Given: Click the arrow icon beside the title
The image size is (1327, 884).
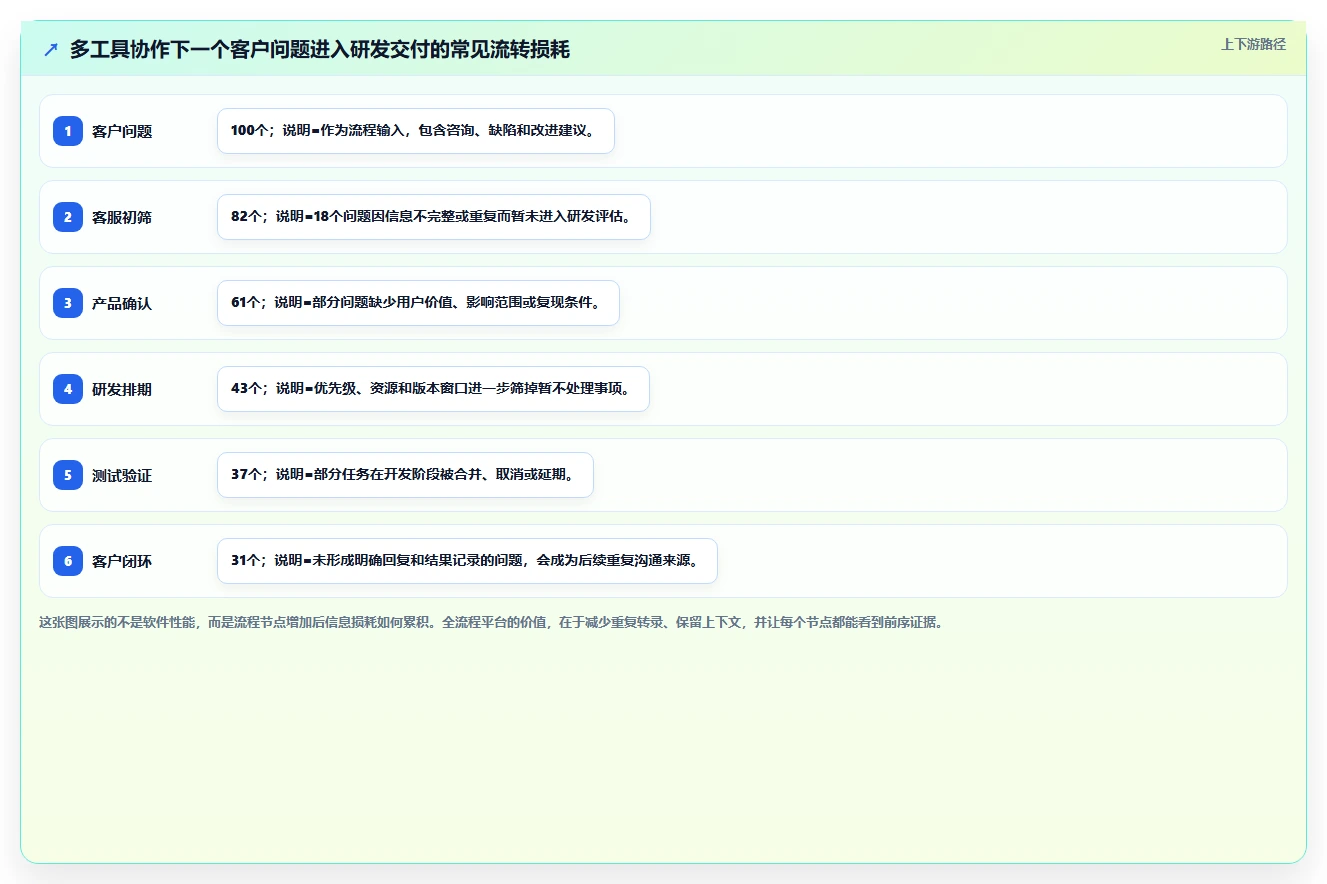Looking at the screenshot, I should (x=51, y=50).
